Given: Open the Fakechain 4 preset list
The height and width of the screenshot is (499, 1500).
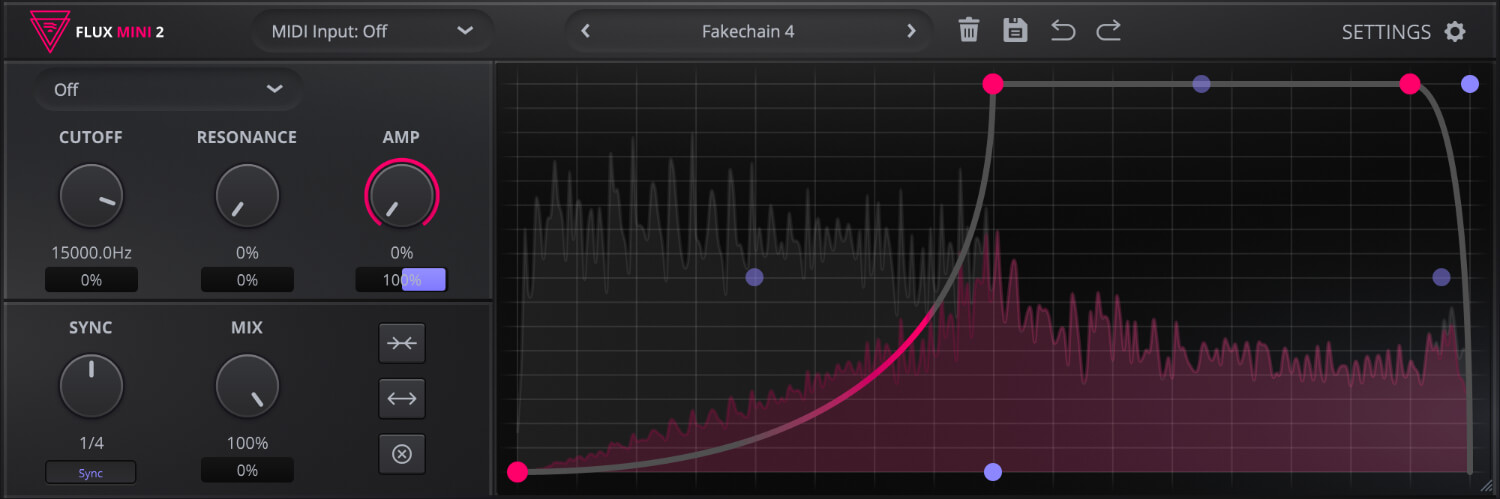Looking at the screenshot, I should point(747,31).
